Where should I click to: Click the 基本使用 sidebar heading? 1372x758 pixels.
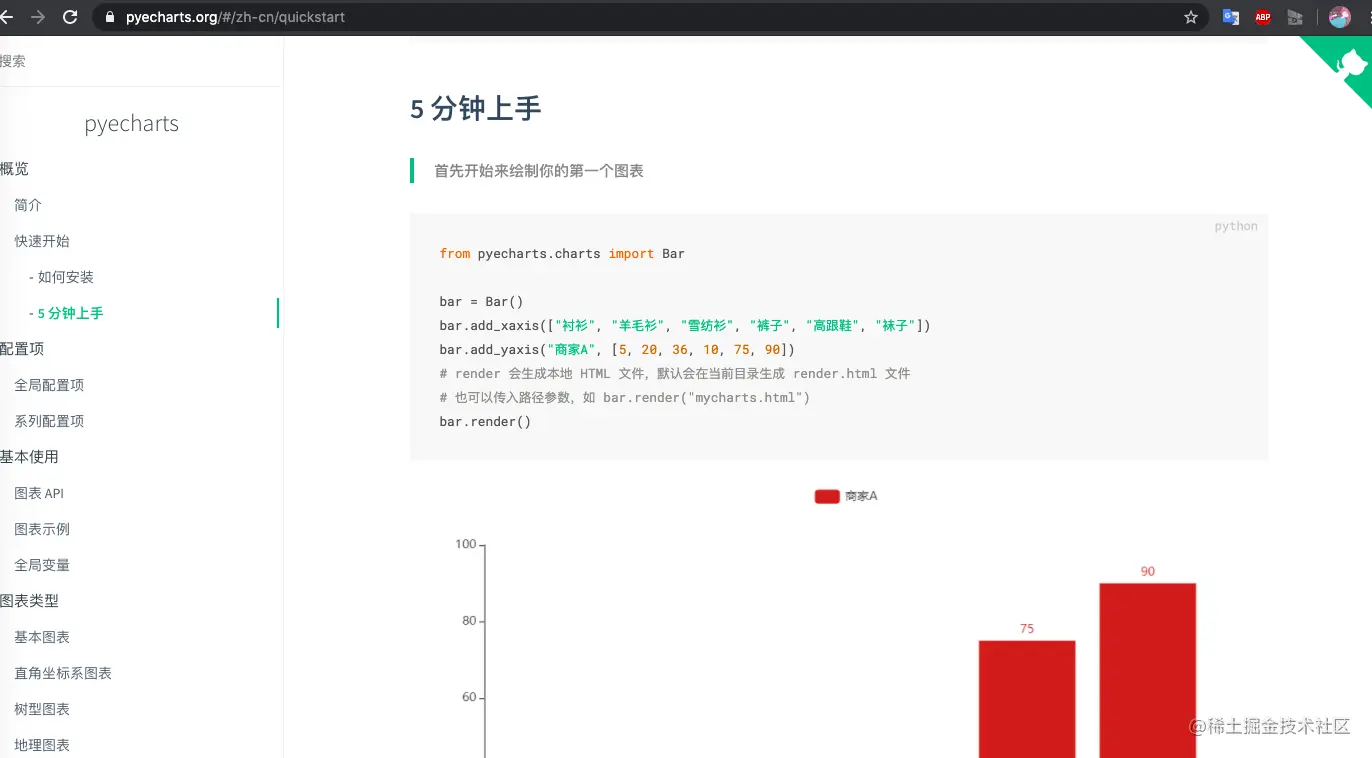pyautogui.click(x=29, y=457)
